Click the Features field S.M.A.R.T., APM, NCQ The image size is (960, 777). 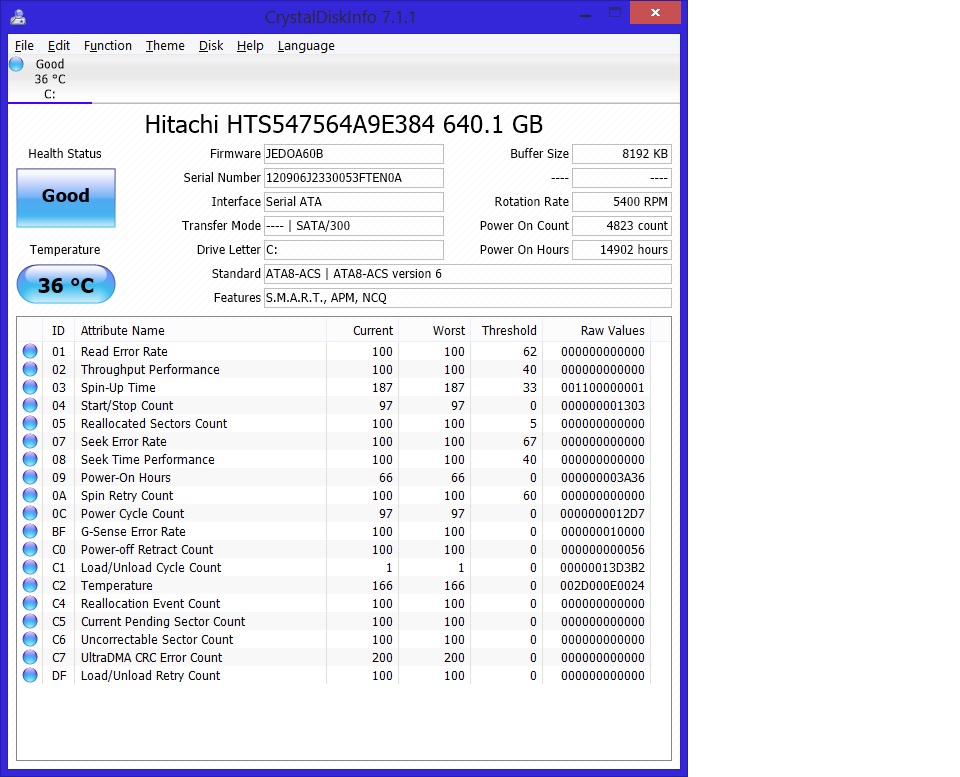(x=468, y=298)
